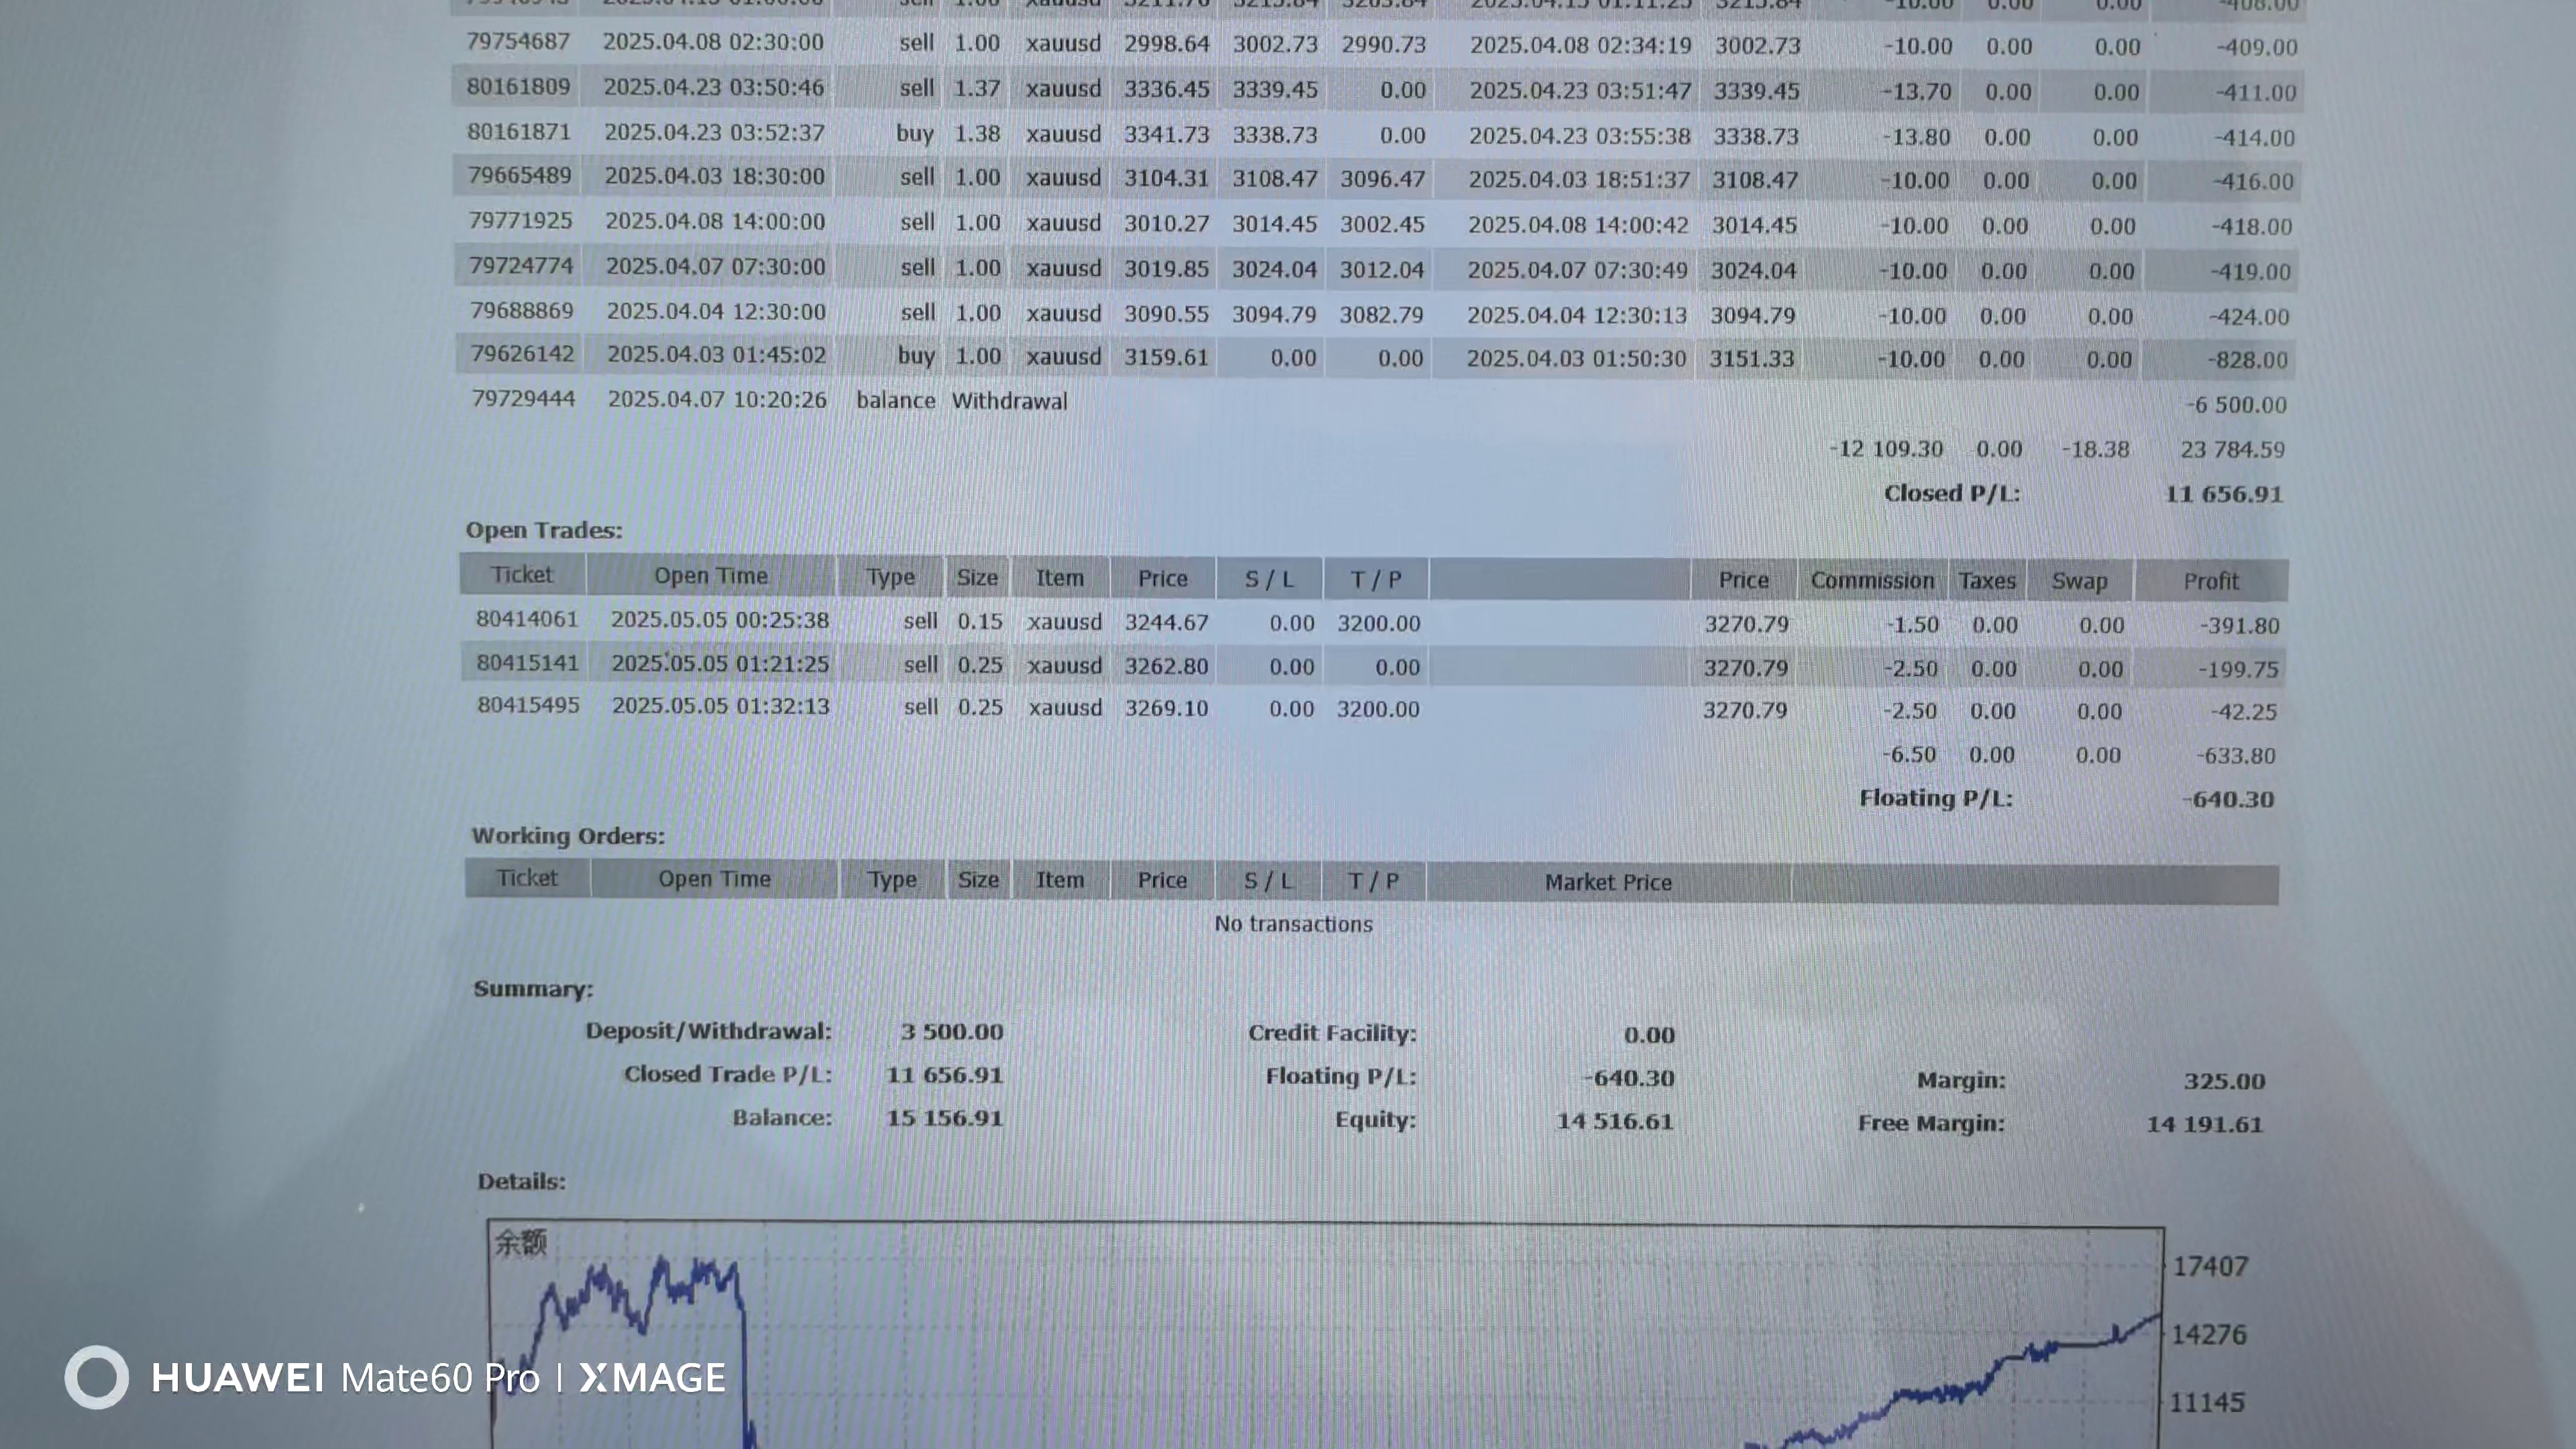Click the Deposit/Withdrawal value 3 500.00
2576x1449 pixels.
[x=951, y=1031]
